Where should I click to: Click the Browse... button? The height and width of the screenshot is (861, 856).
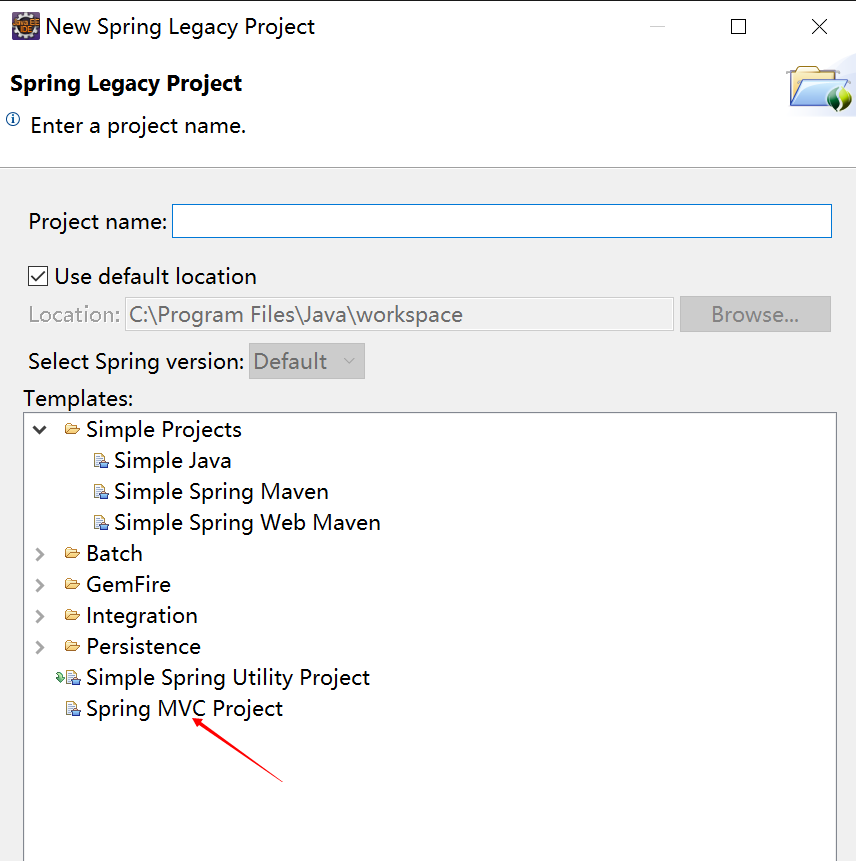pos(755,314)
